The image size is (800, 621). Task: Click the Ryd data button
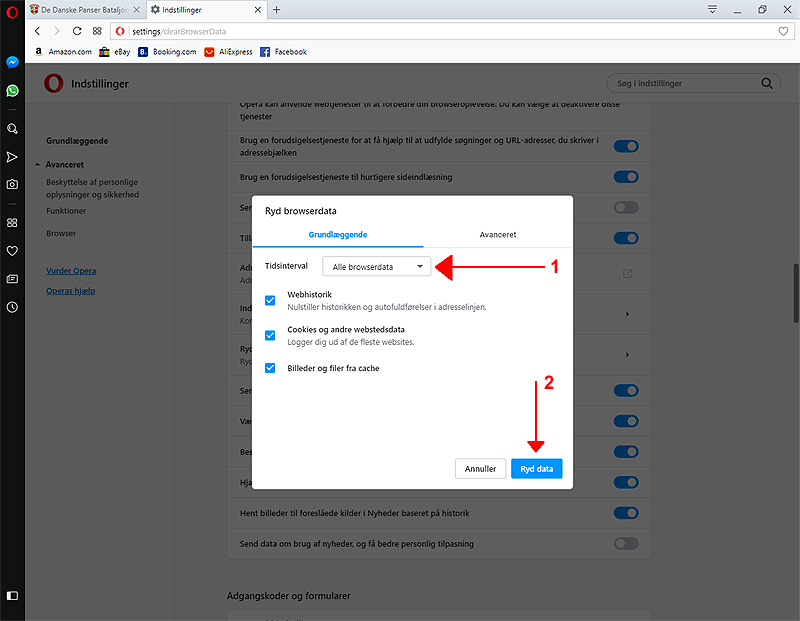coord(536,468)
